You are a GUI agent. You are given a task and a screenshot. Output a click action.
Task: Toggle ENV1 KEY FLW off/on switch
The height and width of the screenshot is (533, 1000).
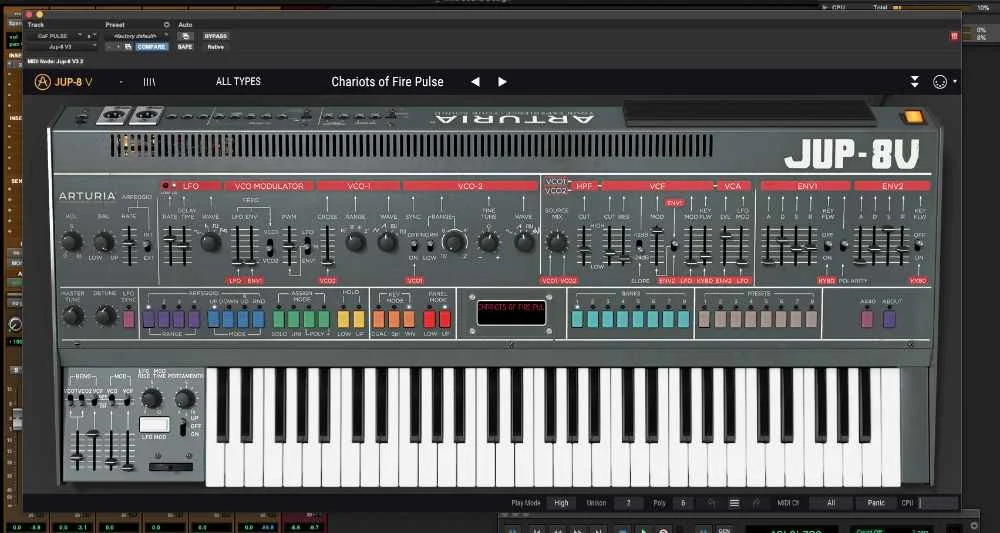pyautogui.click(x=828, y=245)
